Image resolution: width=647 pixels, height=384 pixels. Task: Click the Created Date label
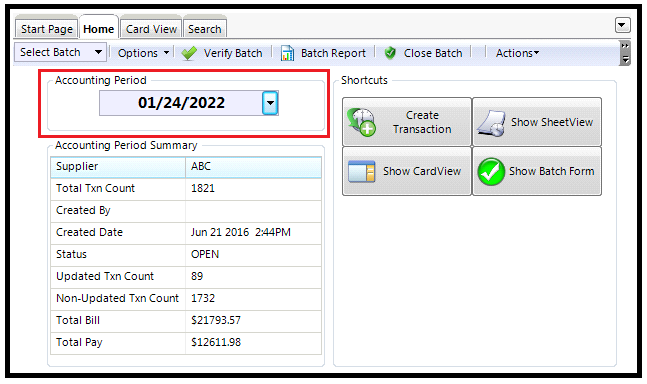pos(89,232)
